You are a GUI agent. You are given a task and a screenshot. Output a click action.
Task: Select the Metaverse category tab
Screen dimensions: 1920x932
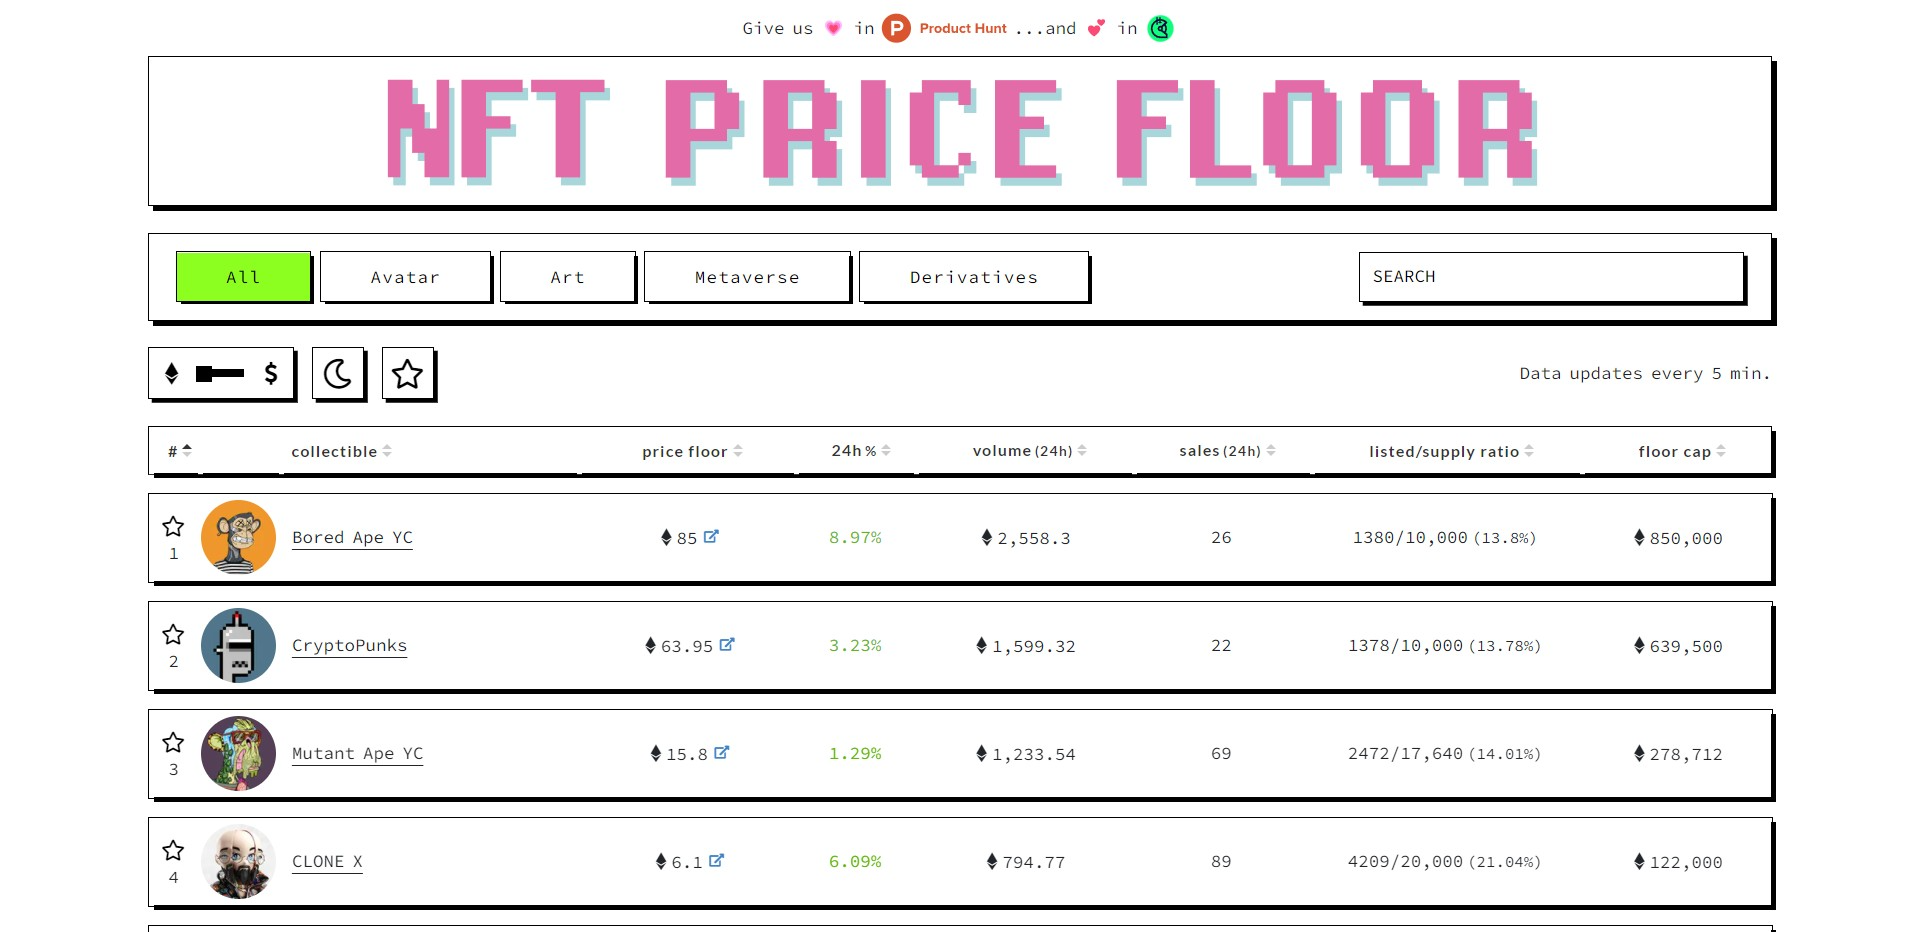(747, 277)
